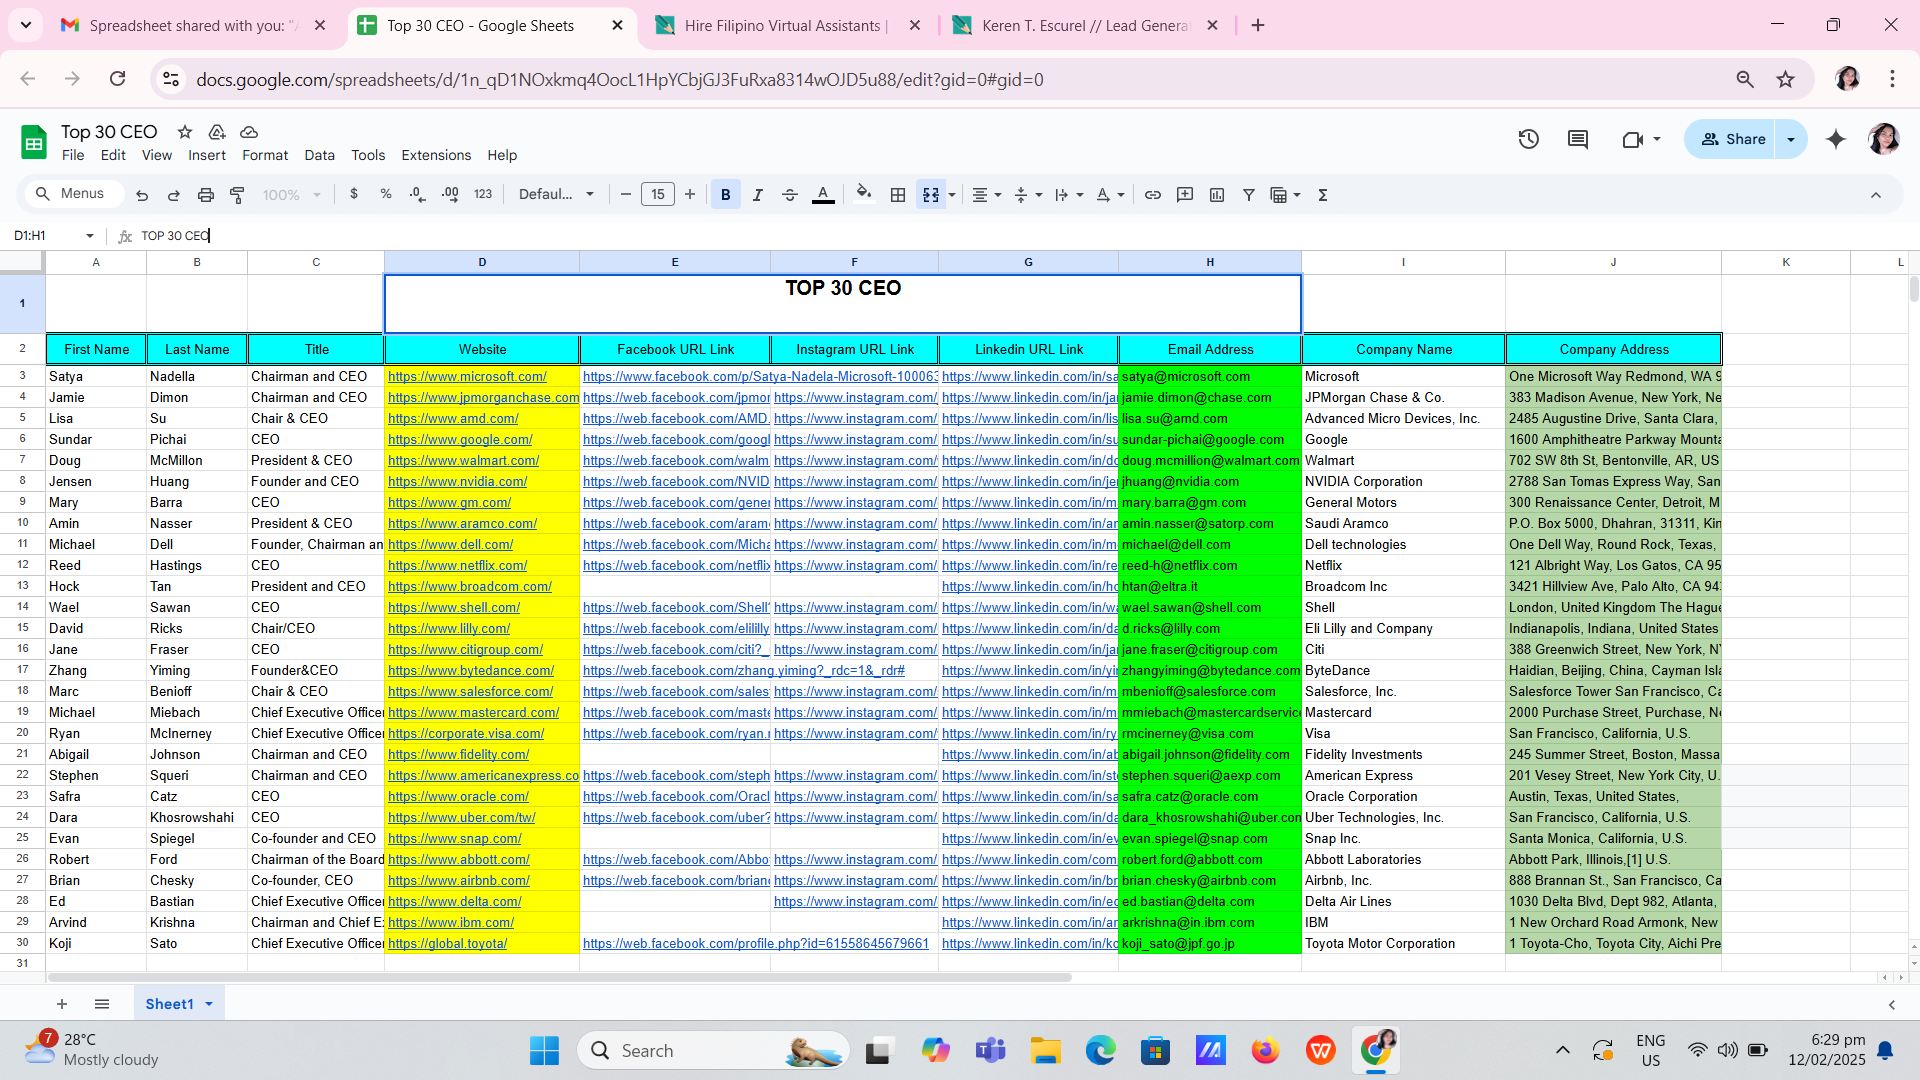Open Functions sigma icon
The height and width of the screenshot is (1080, 1920).
1323,195
